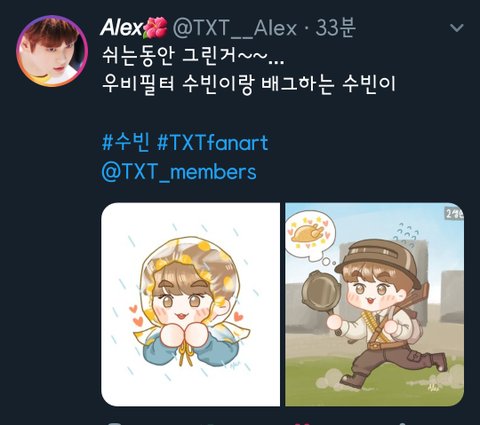Follow the #수빈 hashtag

125,143
